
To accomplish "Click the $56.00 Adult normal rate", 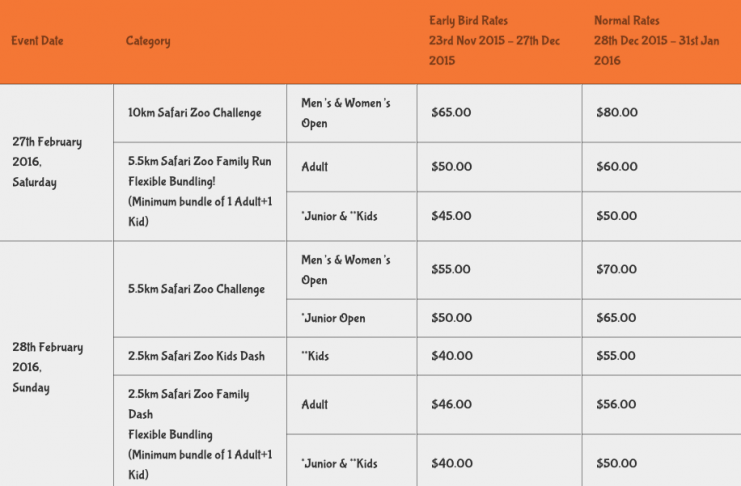I will (x=616, y=405).
